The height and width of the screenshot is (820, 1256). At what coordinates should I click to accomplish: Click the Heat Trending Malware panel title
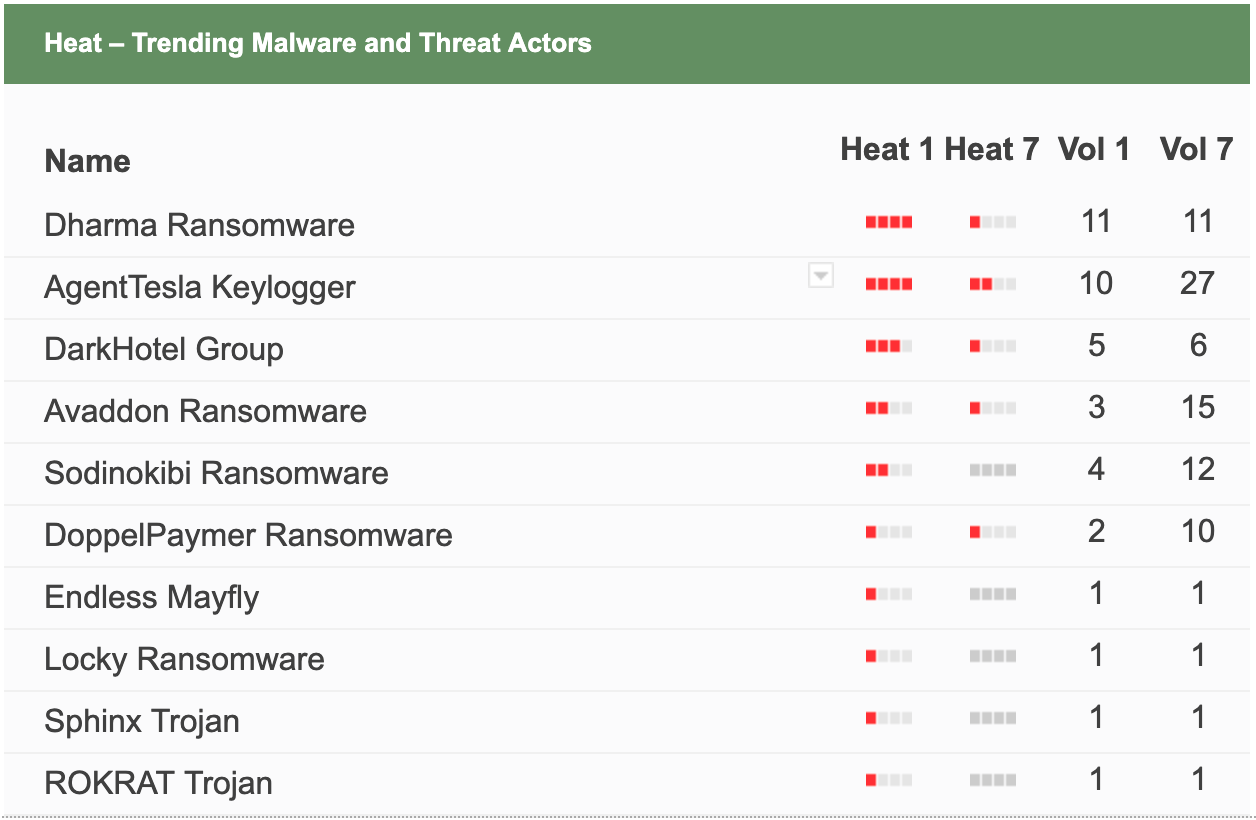[x=318, y=43]
